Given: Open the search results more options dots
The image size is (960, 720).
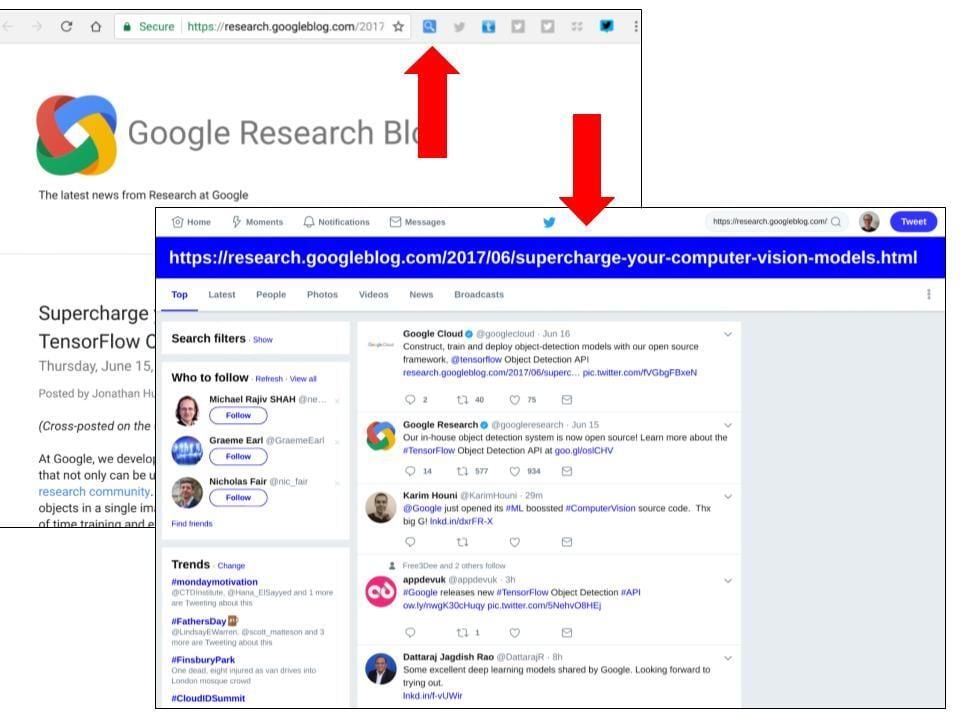Looking at the screenshot, I should (929, 294).
